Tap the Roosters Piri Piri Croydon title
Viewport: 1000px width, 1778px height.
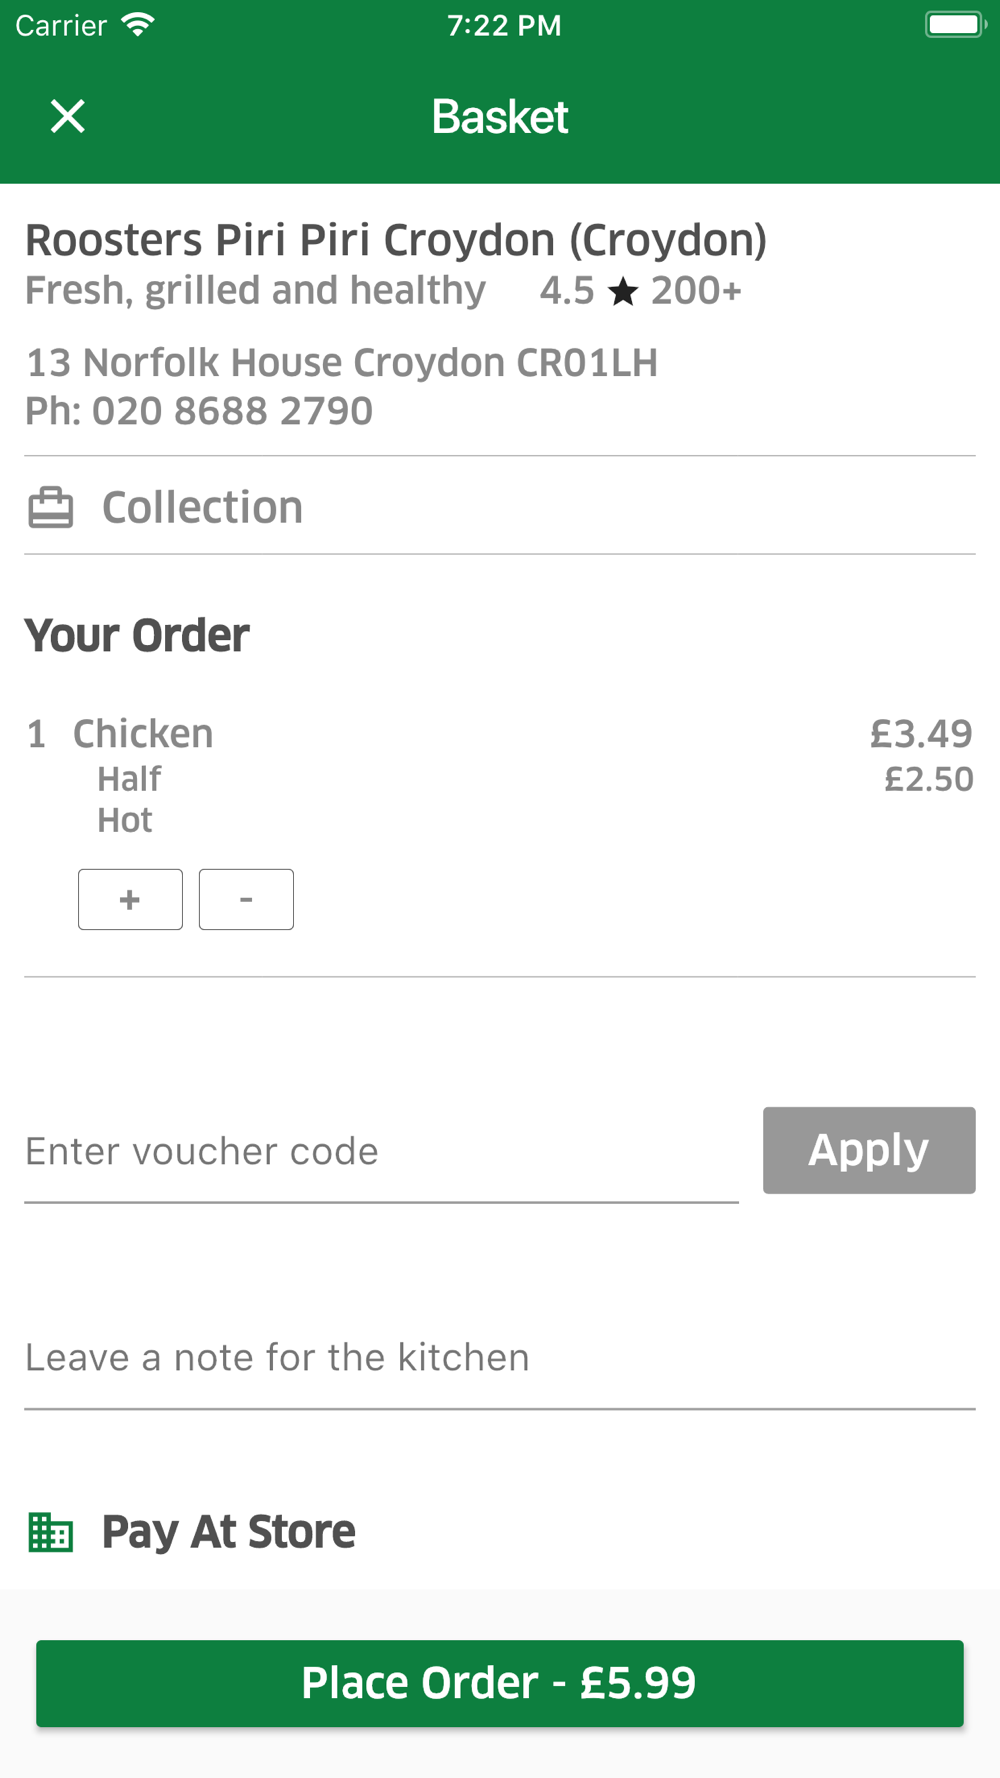pyautogui.click(x=396, y=240)
